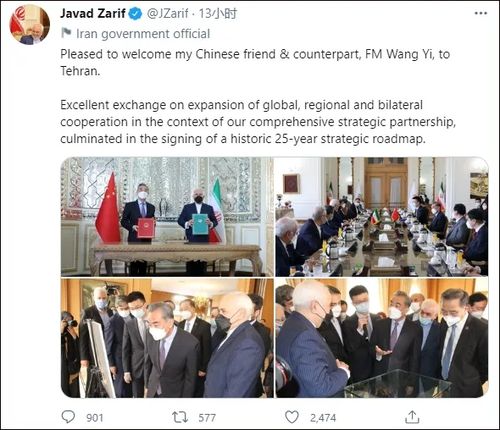The image size is (500, 430).
Task: Open the share upload icon
Action: coord(412,417)
